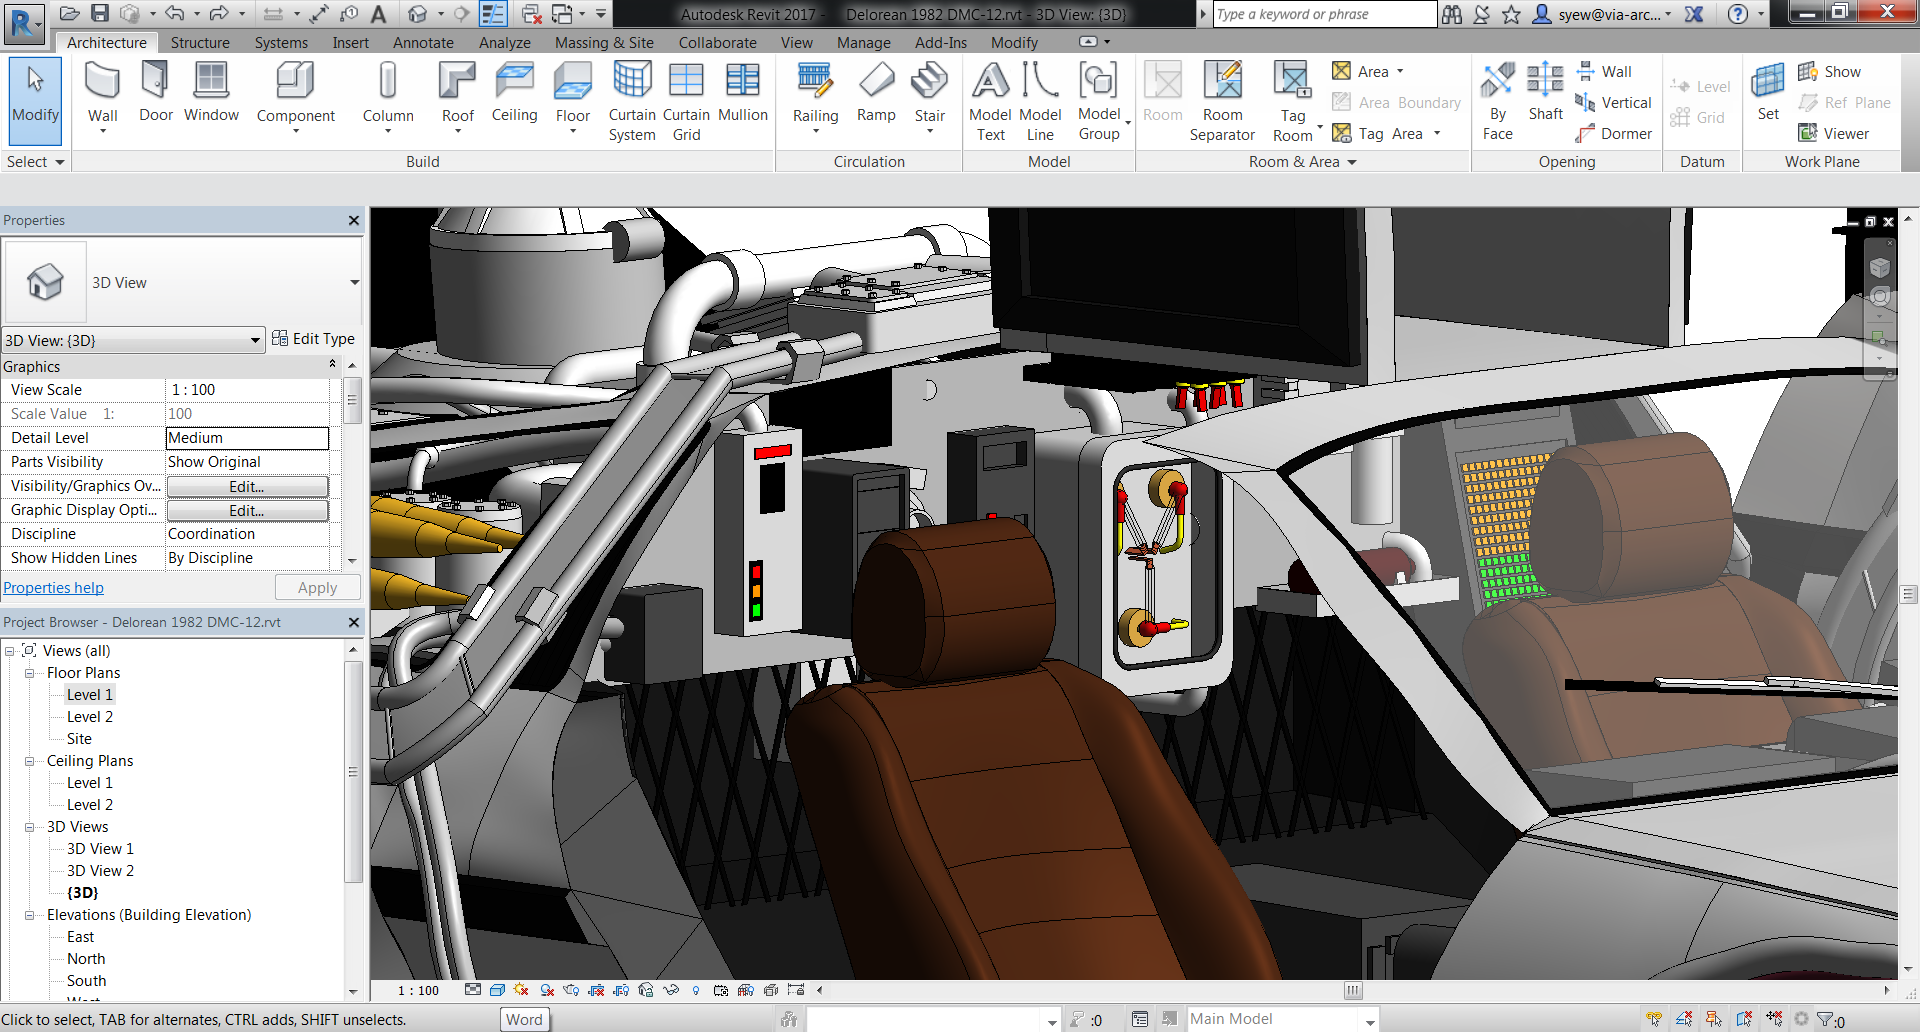This screenshot has height=1032, width=1920.
Task: Toggle Thin Lines in quick access toolbar
Action: tap(493, 13)
